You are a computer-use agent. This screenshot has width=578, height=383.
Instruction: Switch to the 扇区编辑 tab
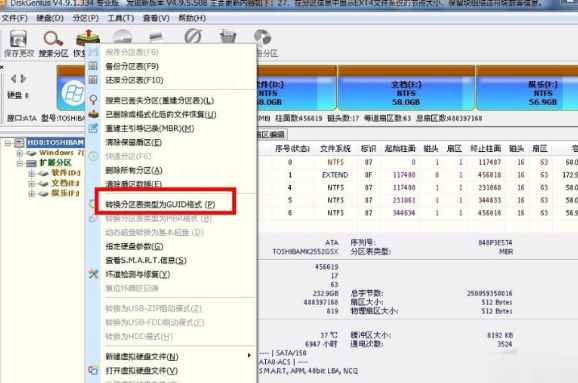pos(271,135)
